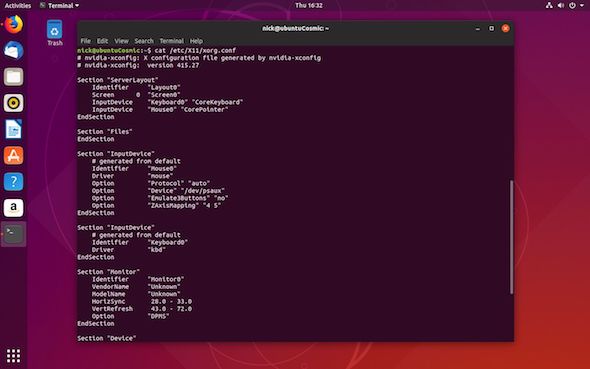Select the Trash desktop icon
Viewport: 590px width, 369px height.
[55, 33]
